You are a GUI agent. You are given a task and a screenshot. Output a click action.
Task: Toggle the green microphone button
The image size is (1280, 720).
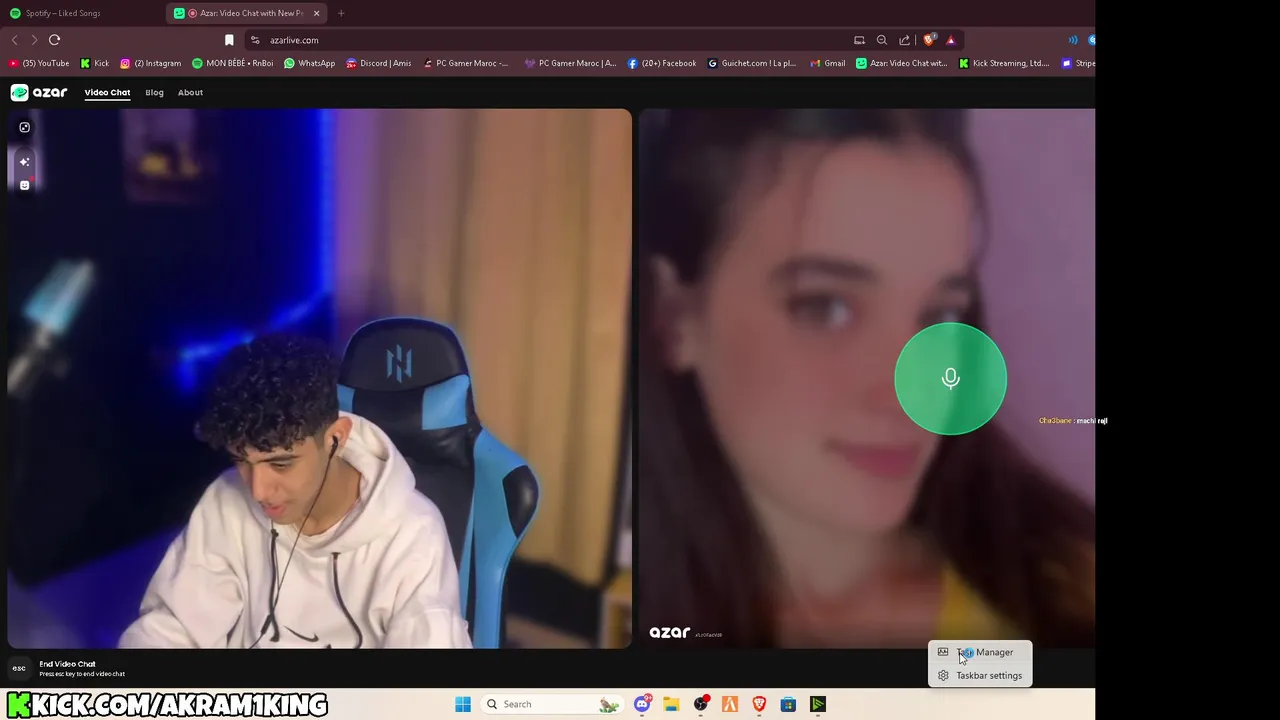[x=950, y=378]
